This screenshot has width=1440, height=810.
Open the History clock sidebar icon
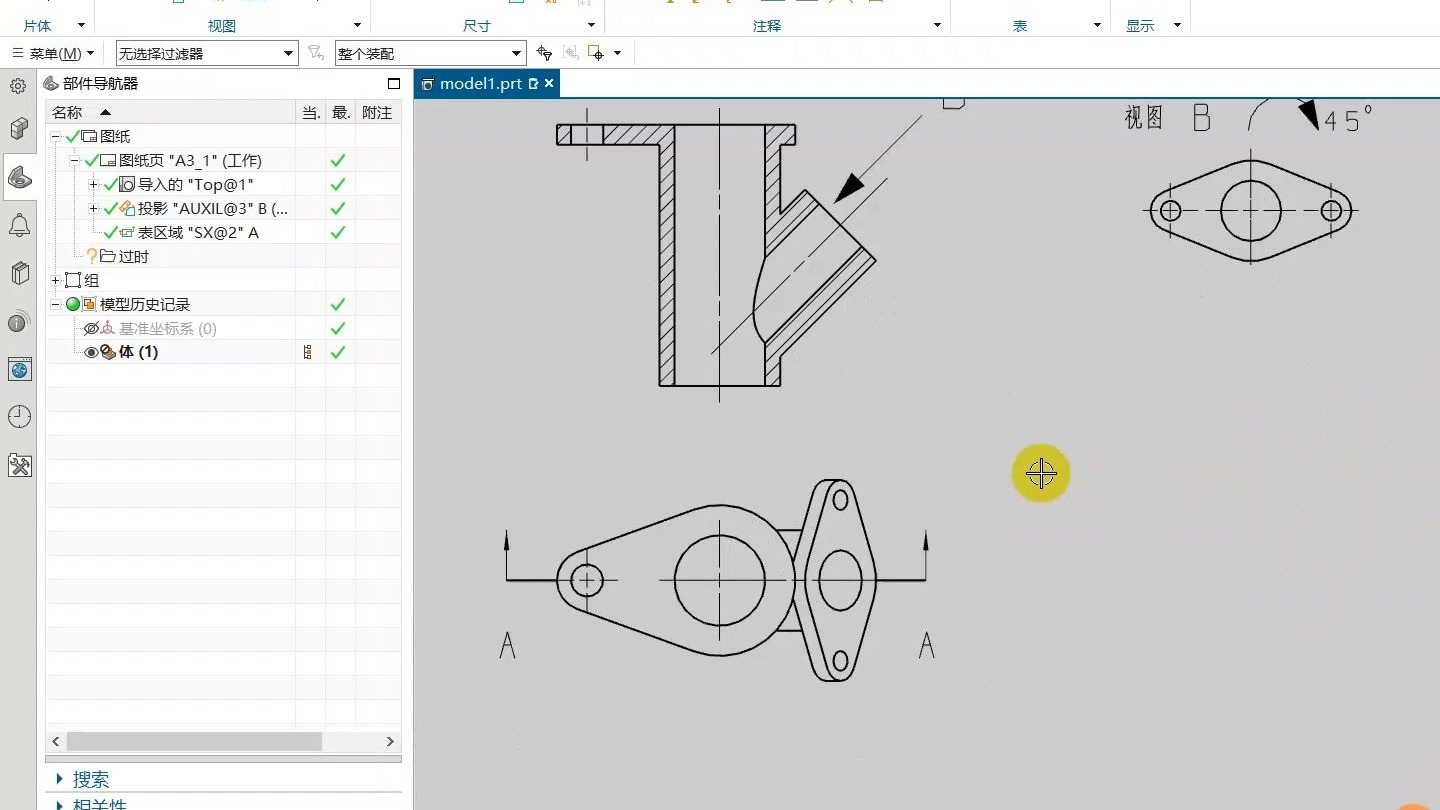tap(19, 417)
